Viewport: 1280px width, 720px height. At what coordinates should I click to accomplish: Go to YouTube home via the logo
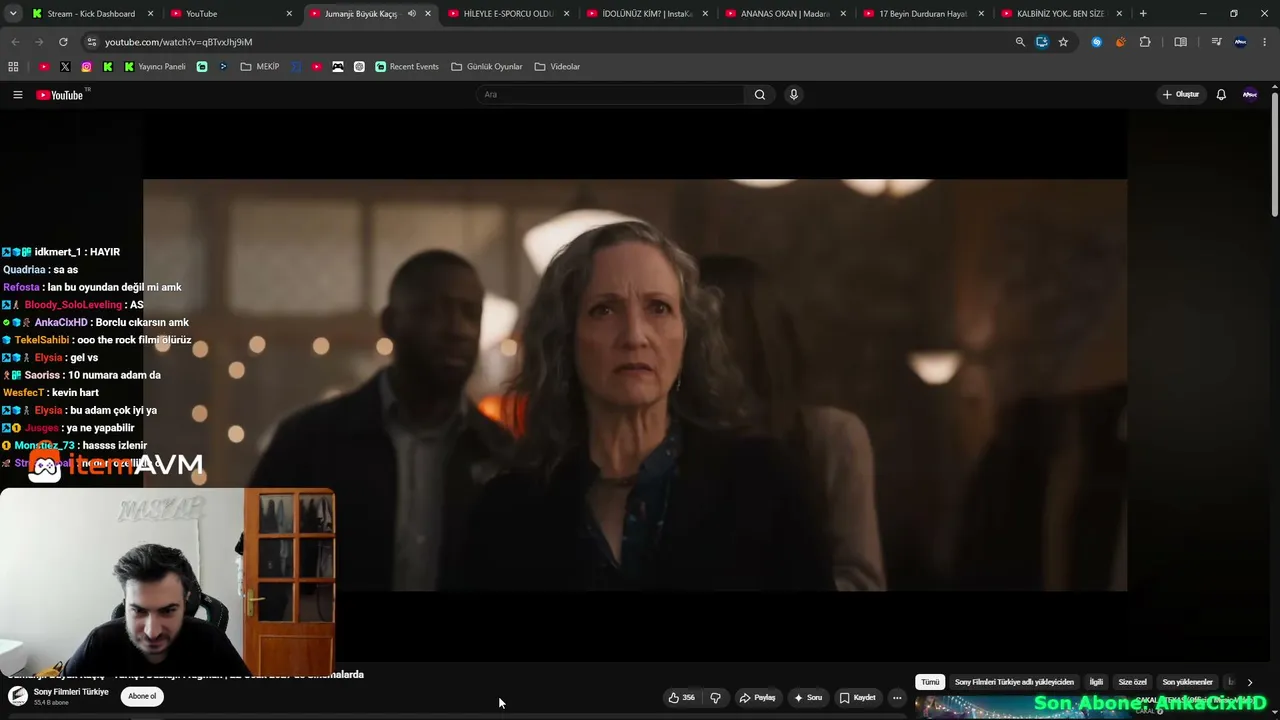pos(61,95)
